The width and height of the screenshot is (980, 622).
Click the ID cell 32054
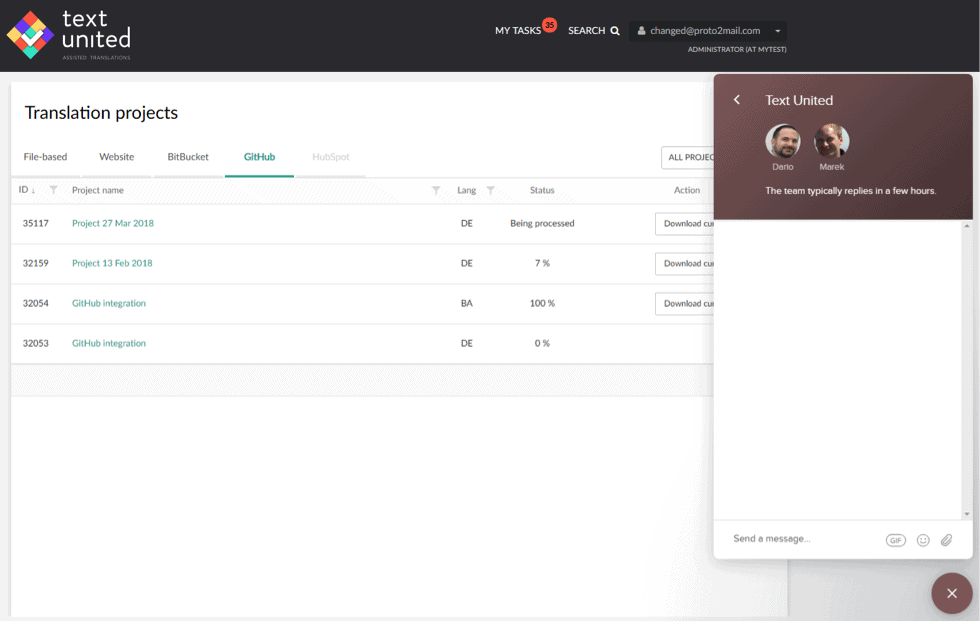click(x=36, y=303)
